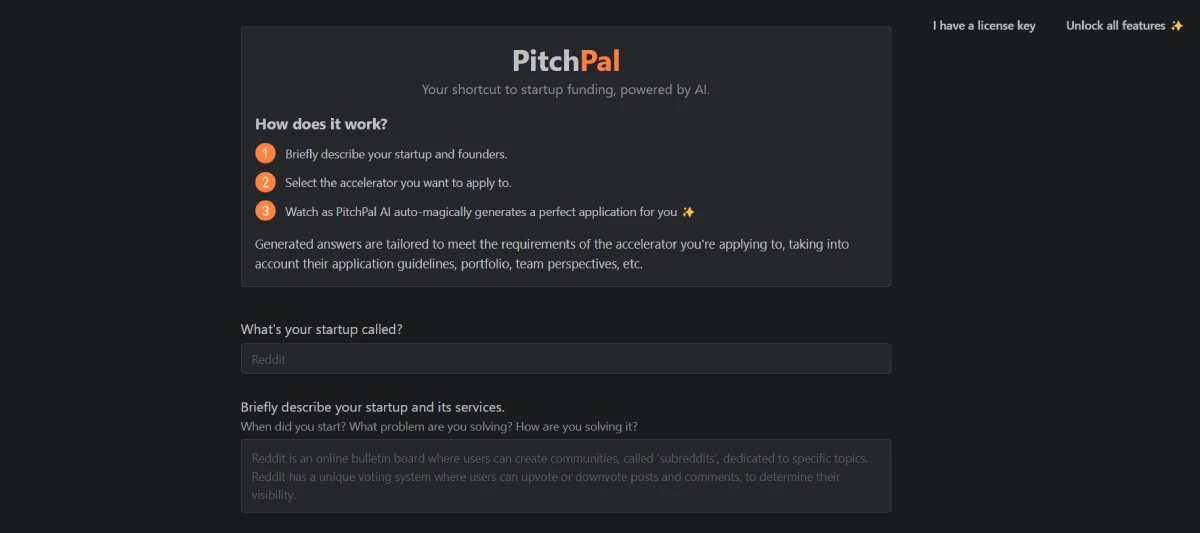Viewport: 1200px width, 533px height.
Task: Click the orange step 1 number badge
Action: [x=265, y=154]
